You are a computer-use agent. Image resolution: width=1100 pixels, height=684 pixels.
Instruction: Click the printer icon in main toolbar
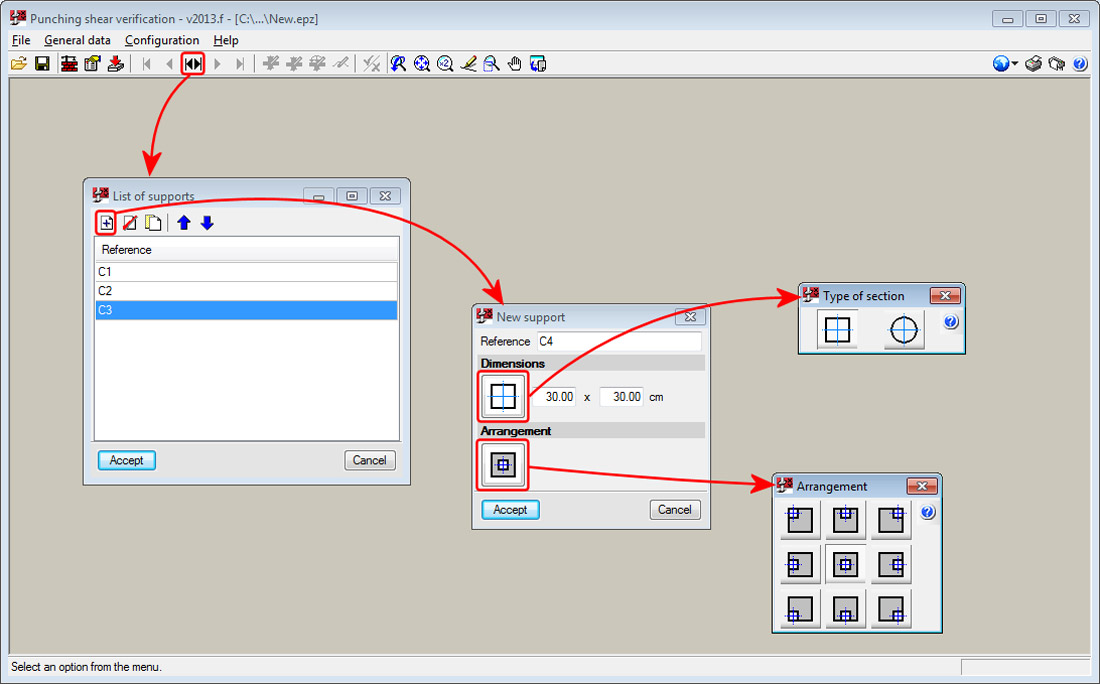[1033, 64]
